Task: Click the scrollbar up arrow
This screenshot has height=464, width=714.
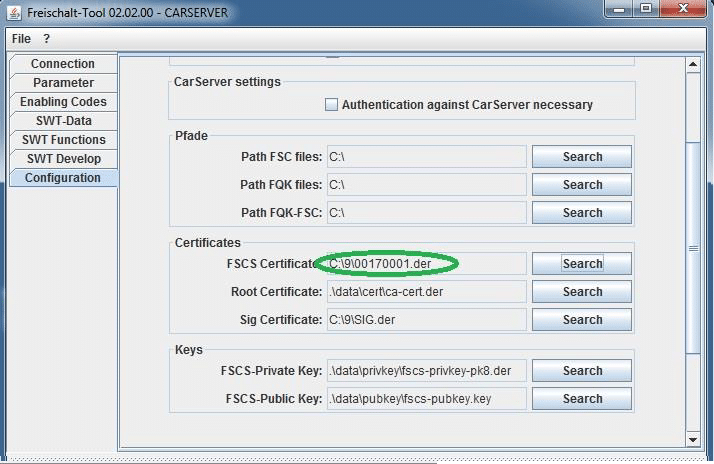Action: 693,65
